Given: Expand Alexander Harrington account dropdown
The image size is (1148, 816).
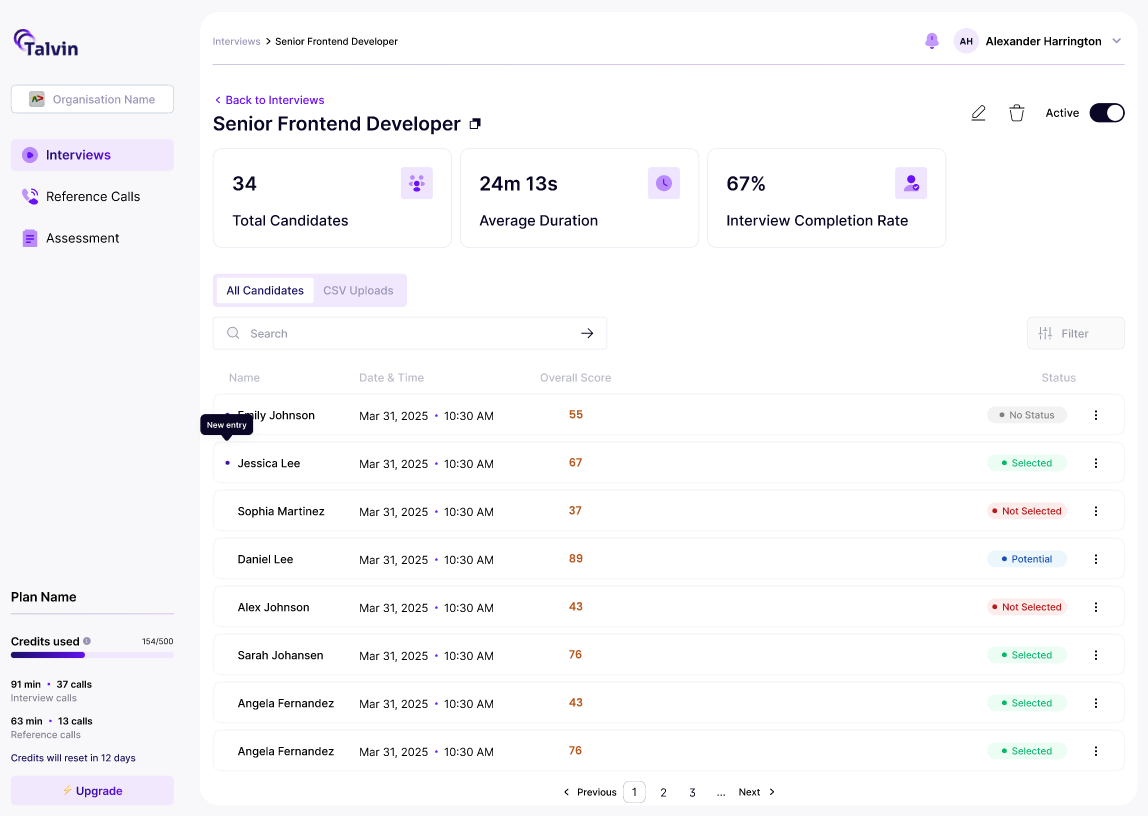Looking at the screenshot, I should [x=1117, y=41].
